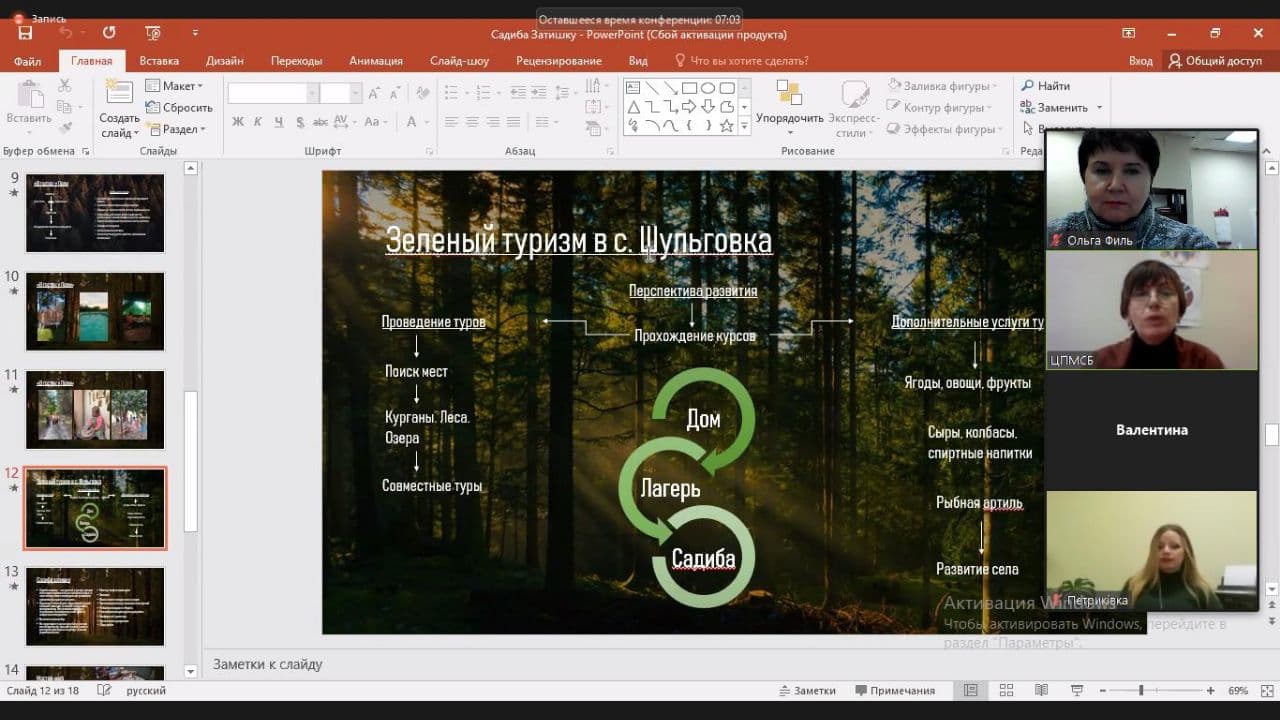Toggle the Notes (Заметки) pane
This screenshot has width=1280, height=720.
click(x=807, y=691)
